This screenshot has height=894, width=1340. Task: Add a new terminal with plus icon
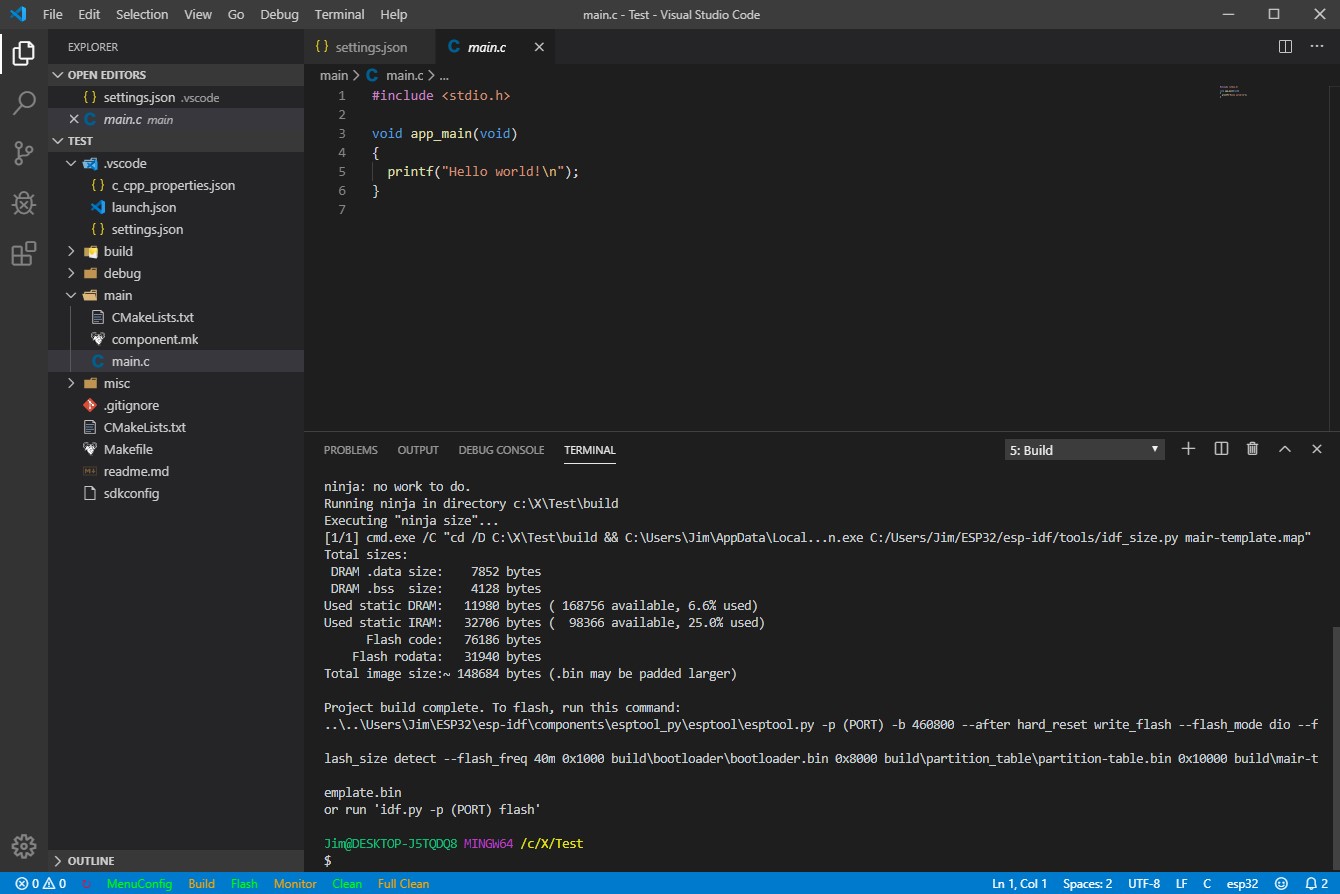1188,449
